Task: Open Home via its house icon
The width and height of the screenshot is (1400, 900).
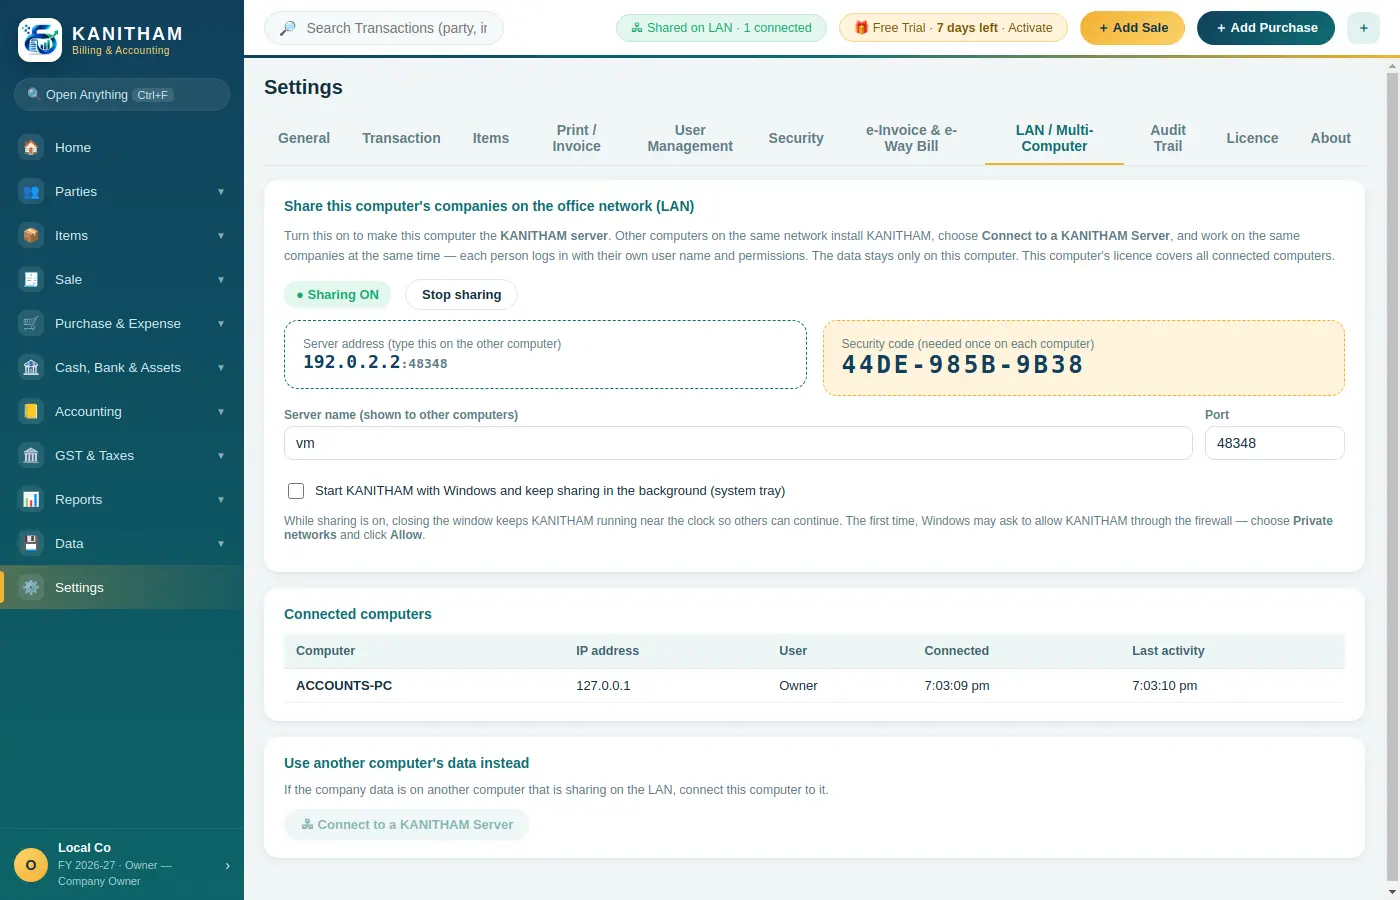Action: [x=31, y=147]
